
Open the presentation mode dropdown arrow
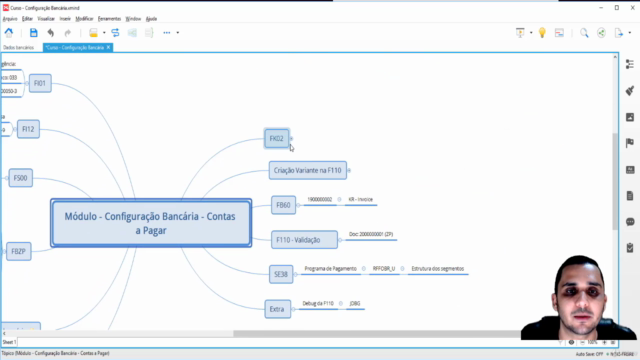pyautogui.click(x=531, y=33)
